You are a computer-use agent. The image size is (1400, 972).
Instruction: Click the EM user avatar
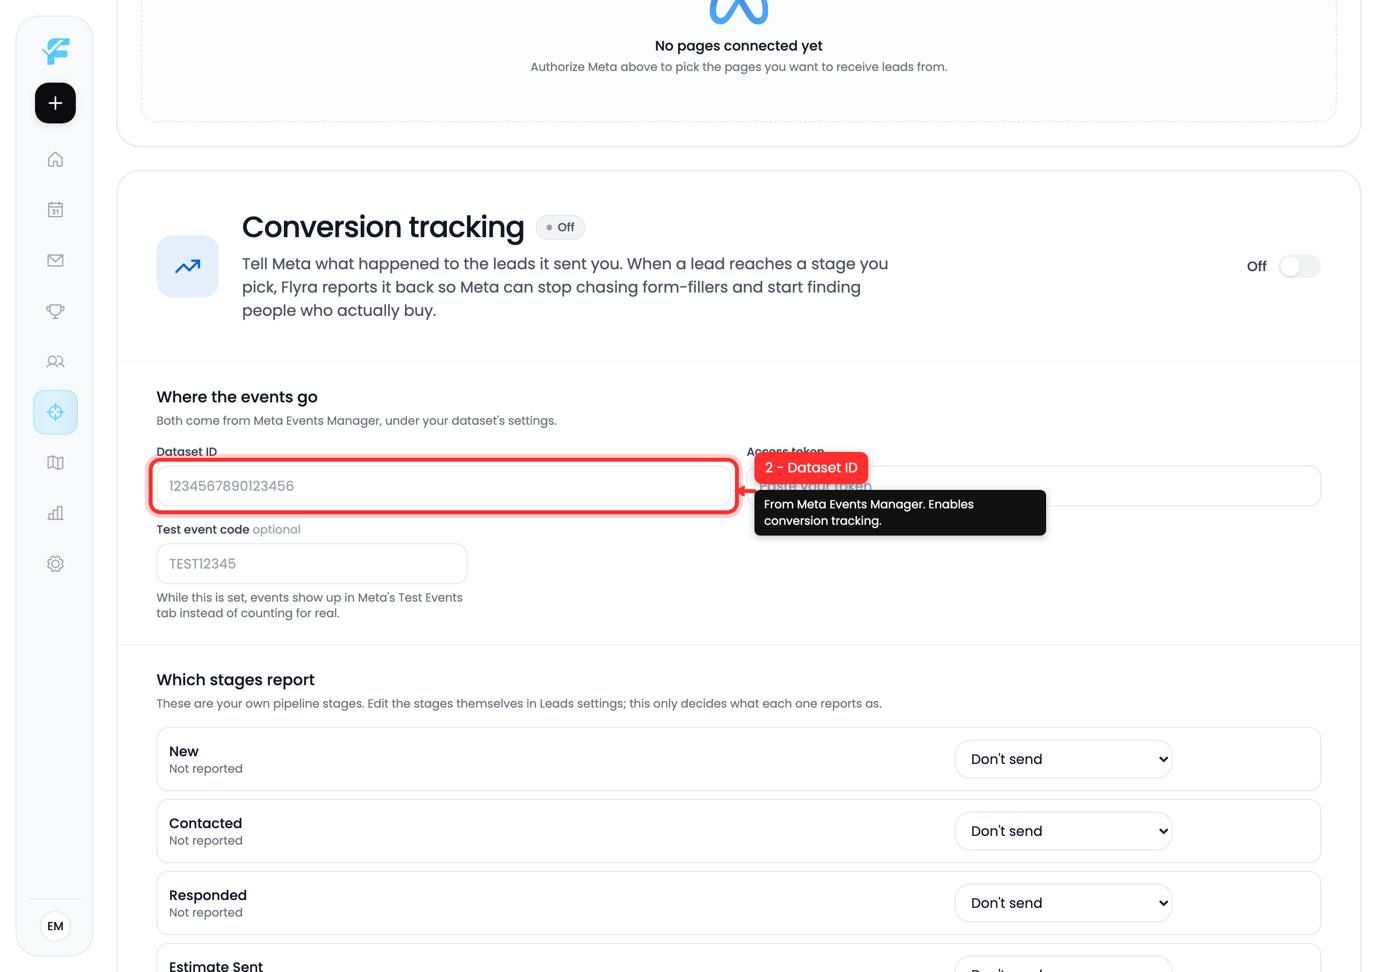[55, 926]
